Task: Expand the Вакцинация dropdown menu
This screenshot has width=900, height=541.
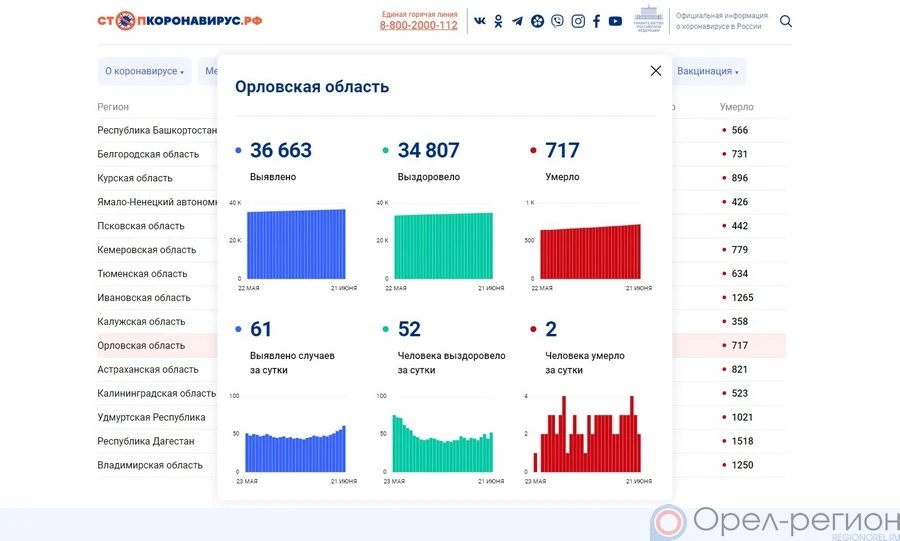Action: point(707,72)
